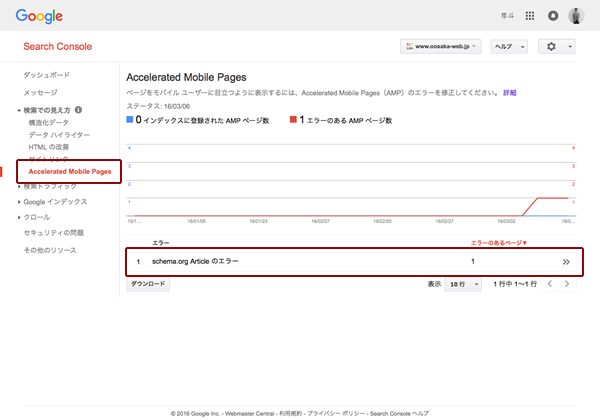The height and width of the screenshot is (420, 600).
Task: Expand the クロール section
Action: point(19,217)
